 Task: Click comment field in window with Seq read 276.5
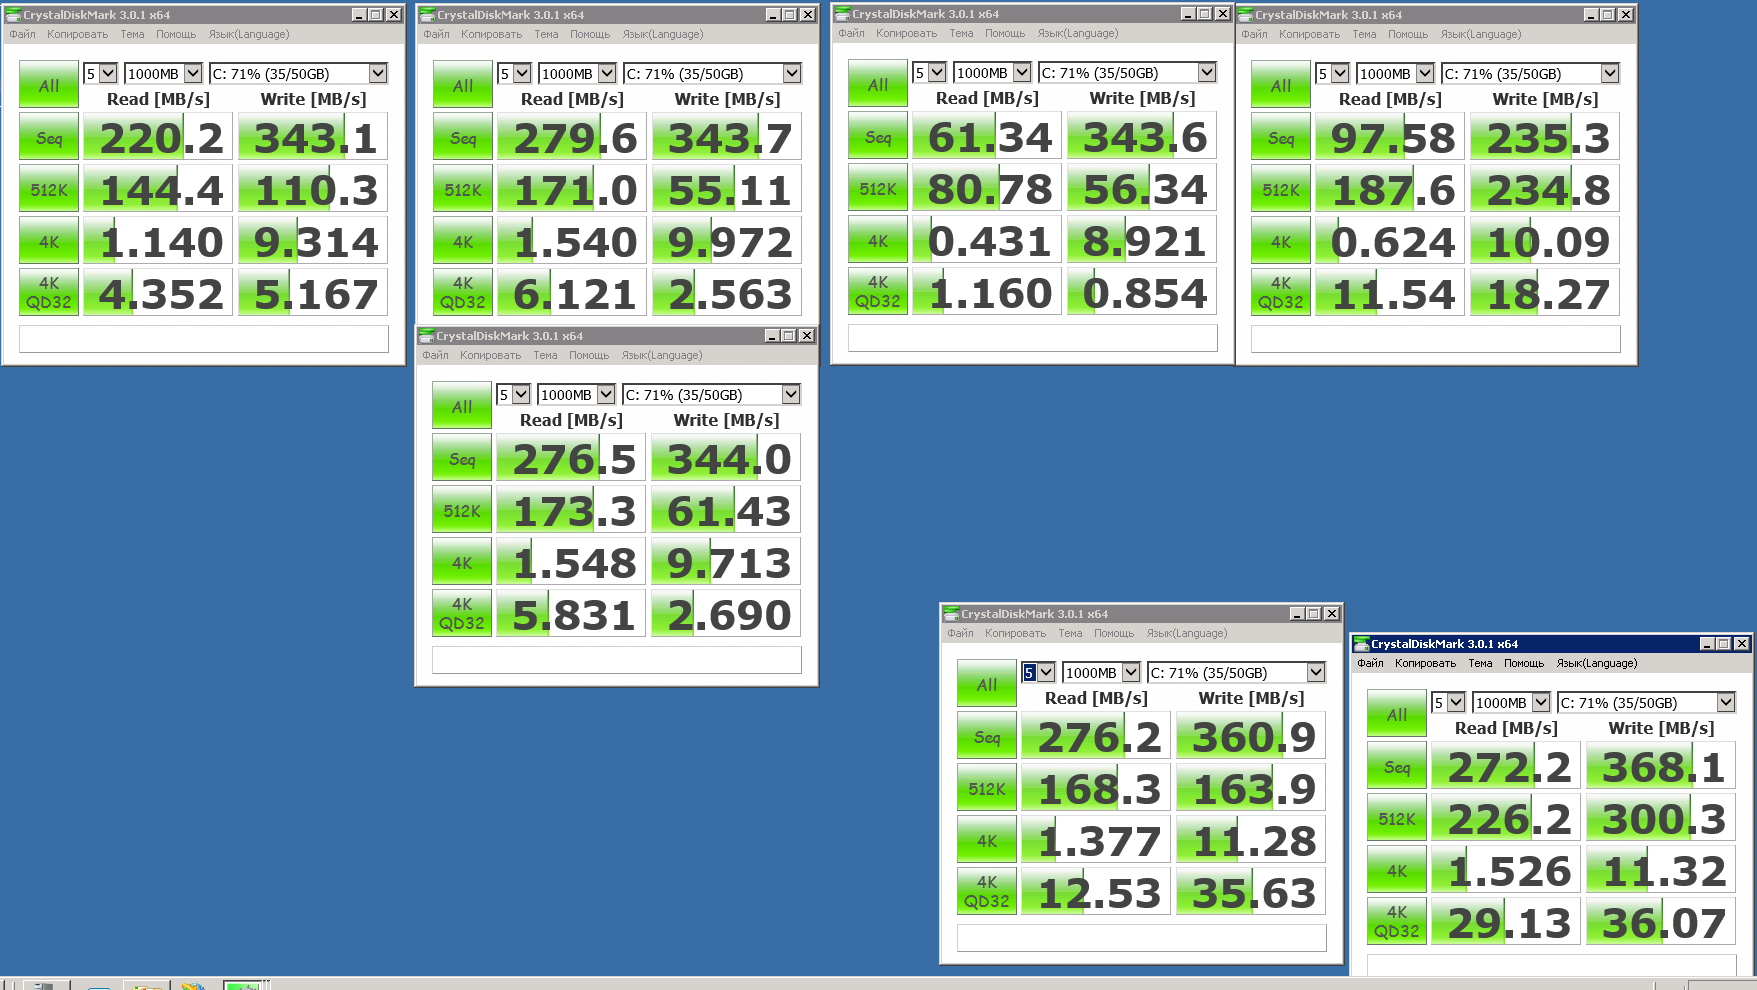[617, 660]
